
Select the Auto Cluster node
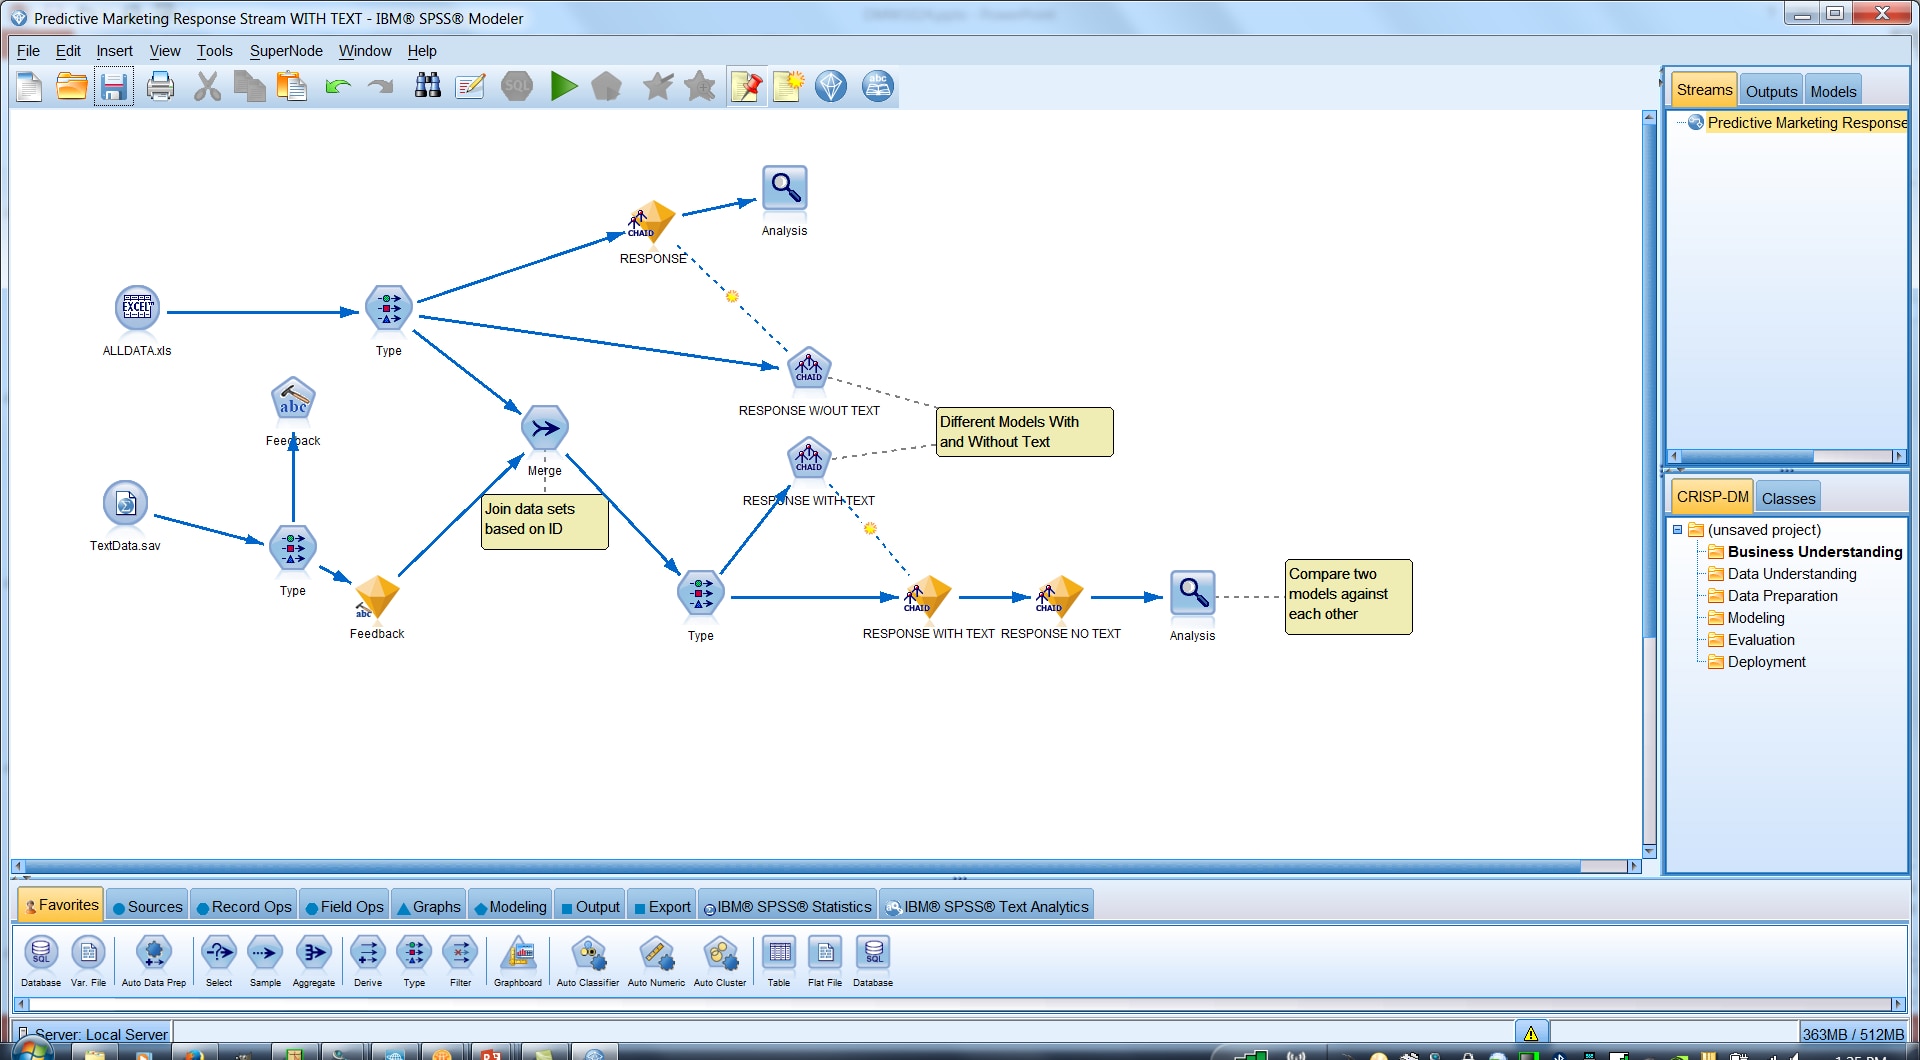720,955
